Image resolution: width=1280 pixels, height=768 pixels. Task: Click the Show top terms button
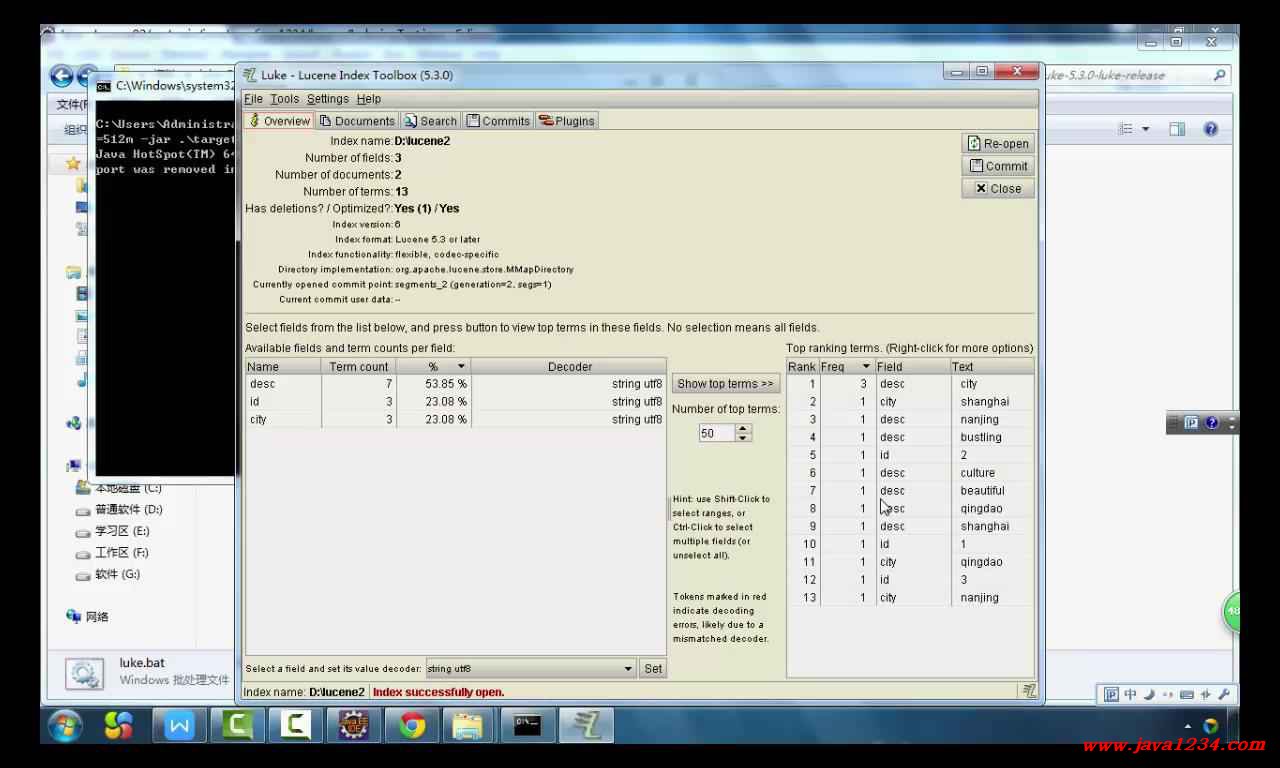pyautogui.click(x=726, y=384)
